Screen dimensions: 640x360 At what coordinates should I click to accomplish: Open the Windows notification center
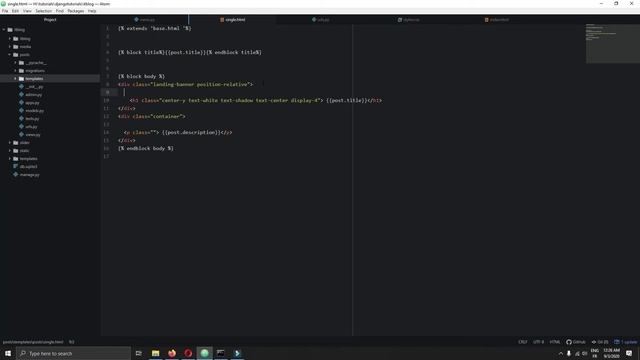click(x=629, y=353)
